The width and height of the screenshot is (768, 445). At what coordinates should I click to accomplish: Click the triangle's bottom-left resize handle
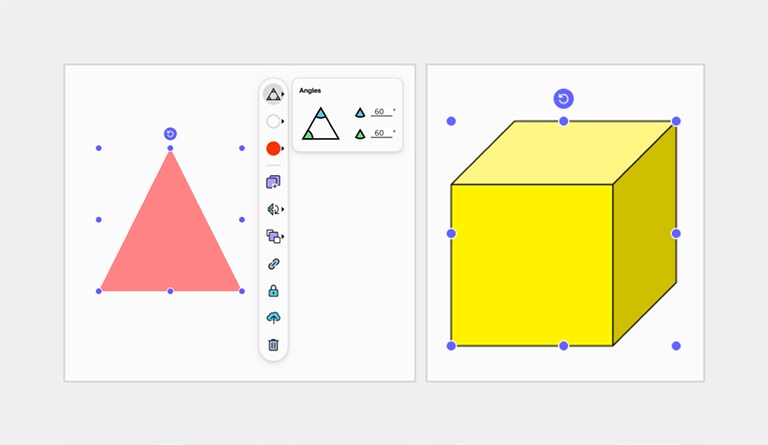pos(98,291)
